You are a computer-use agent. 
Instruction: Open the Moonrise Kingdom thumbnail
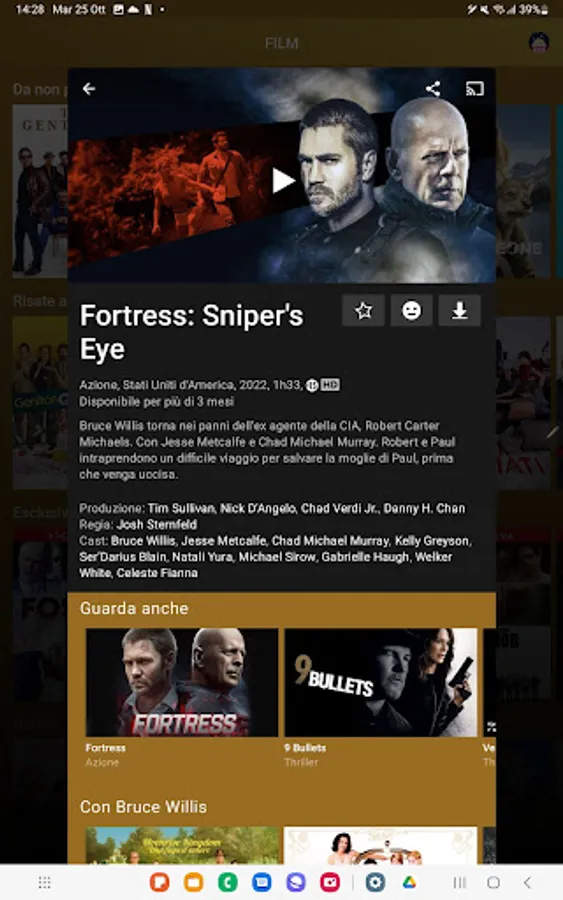(182, 845)
